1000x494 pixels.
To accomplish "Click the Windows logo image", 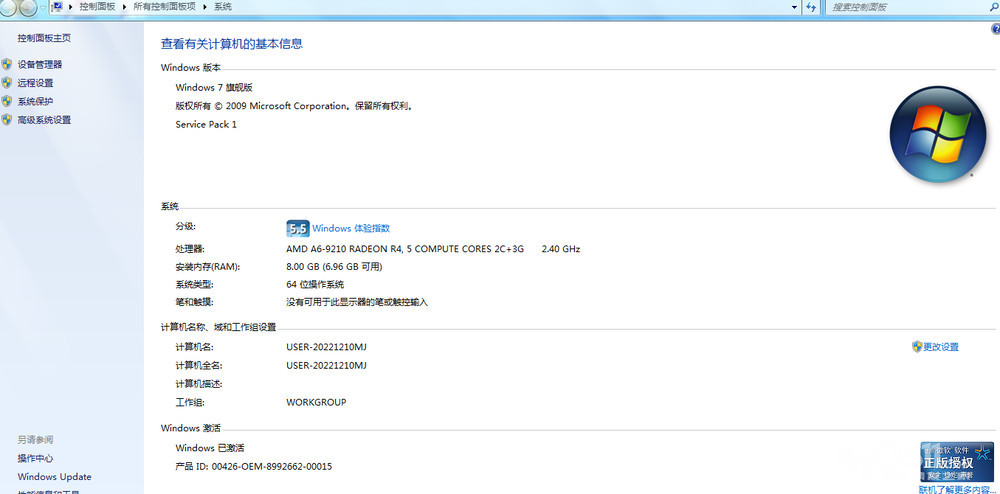I will pos(938,135).
